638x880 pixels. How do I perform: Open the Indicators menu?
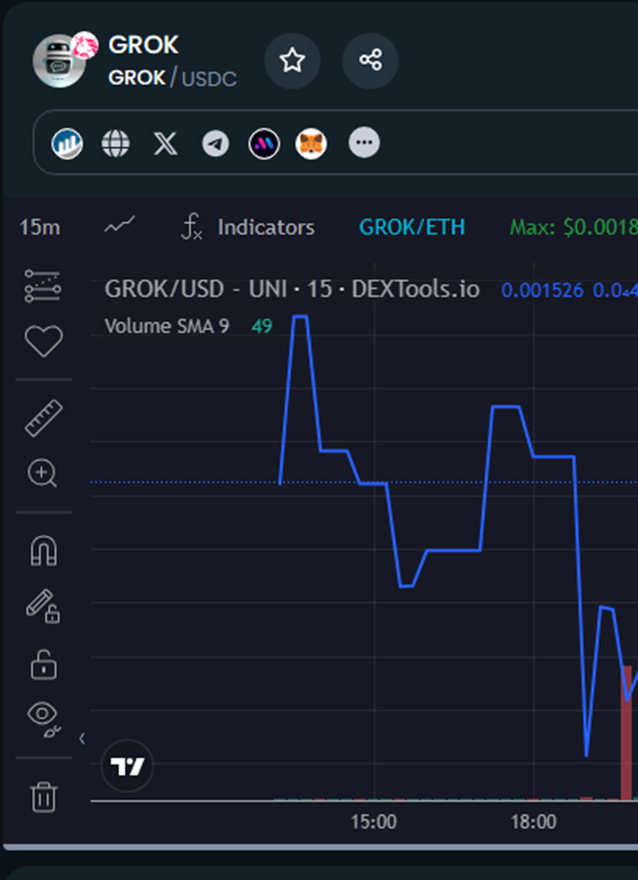tap(247, 227)
